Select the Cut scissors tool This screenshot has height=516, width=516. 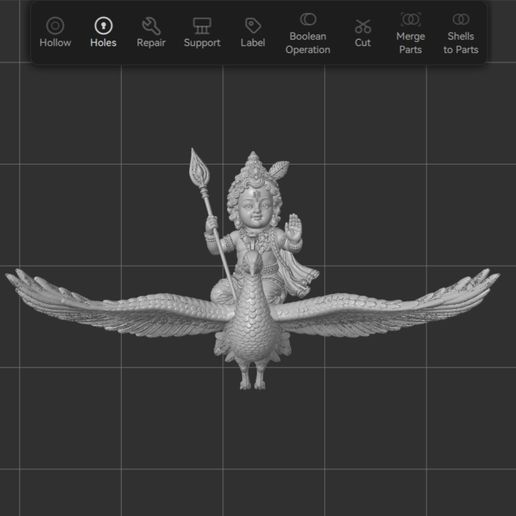click(363, 33)
